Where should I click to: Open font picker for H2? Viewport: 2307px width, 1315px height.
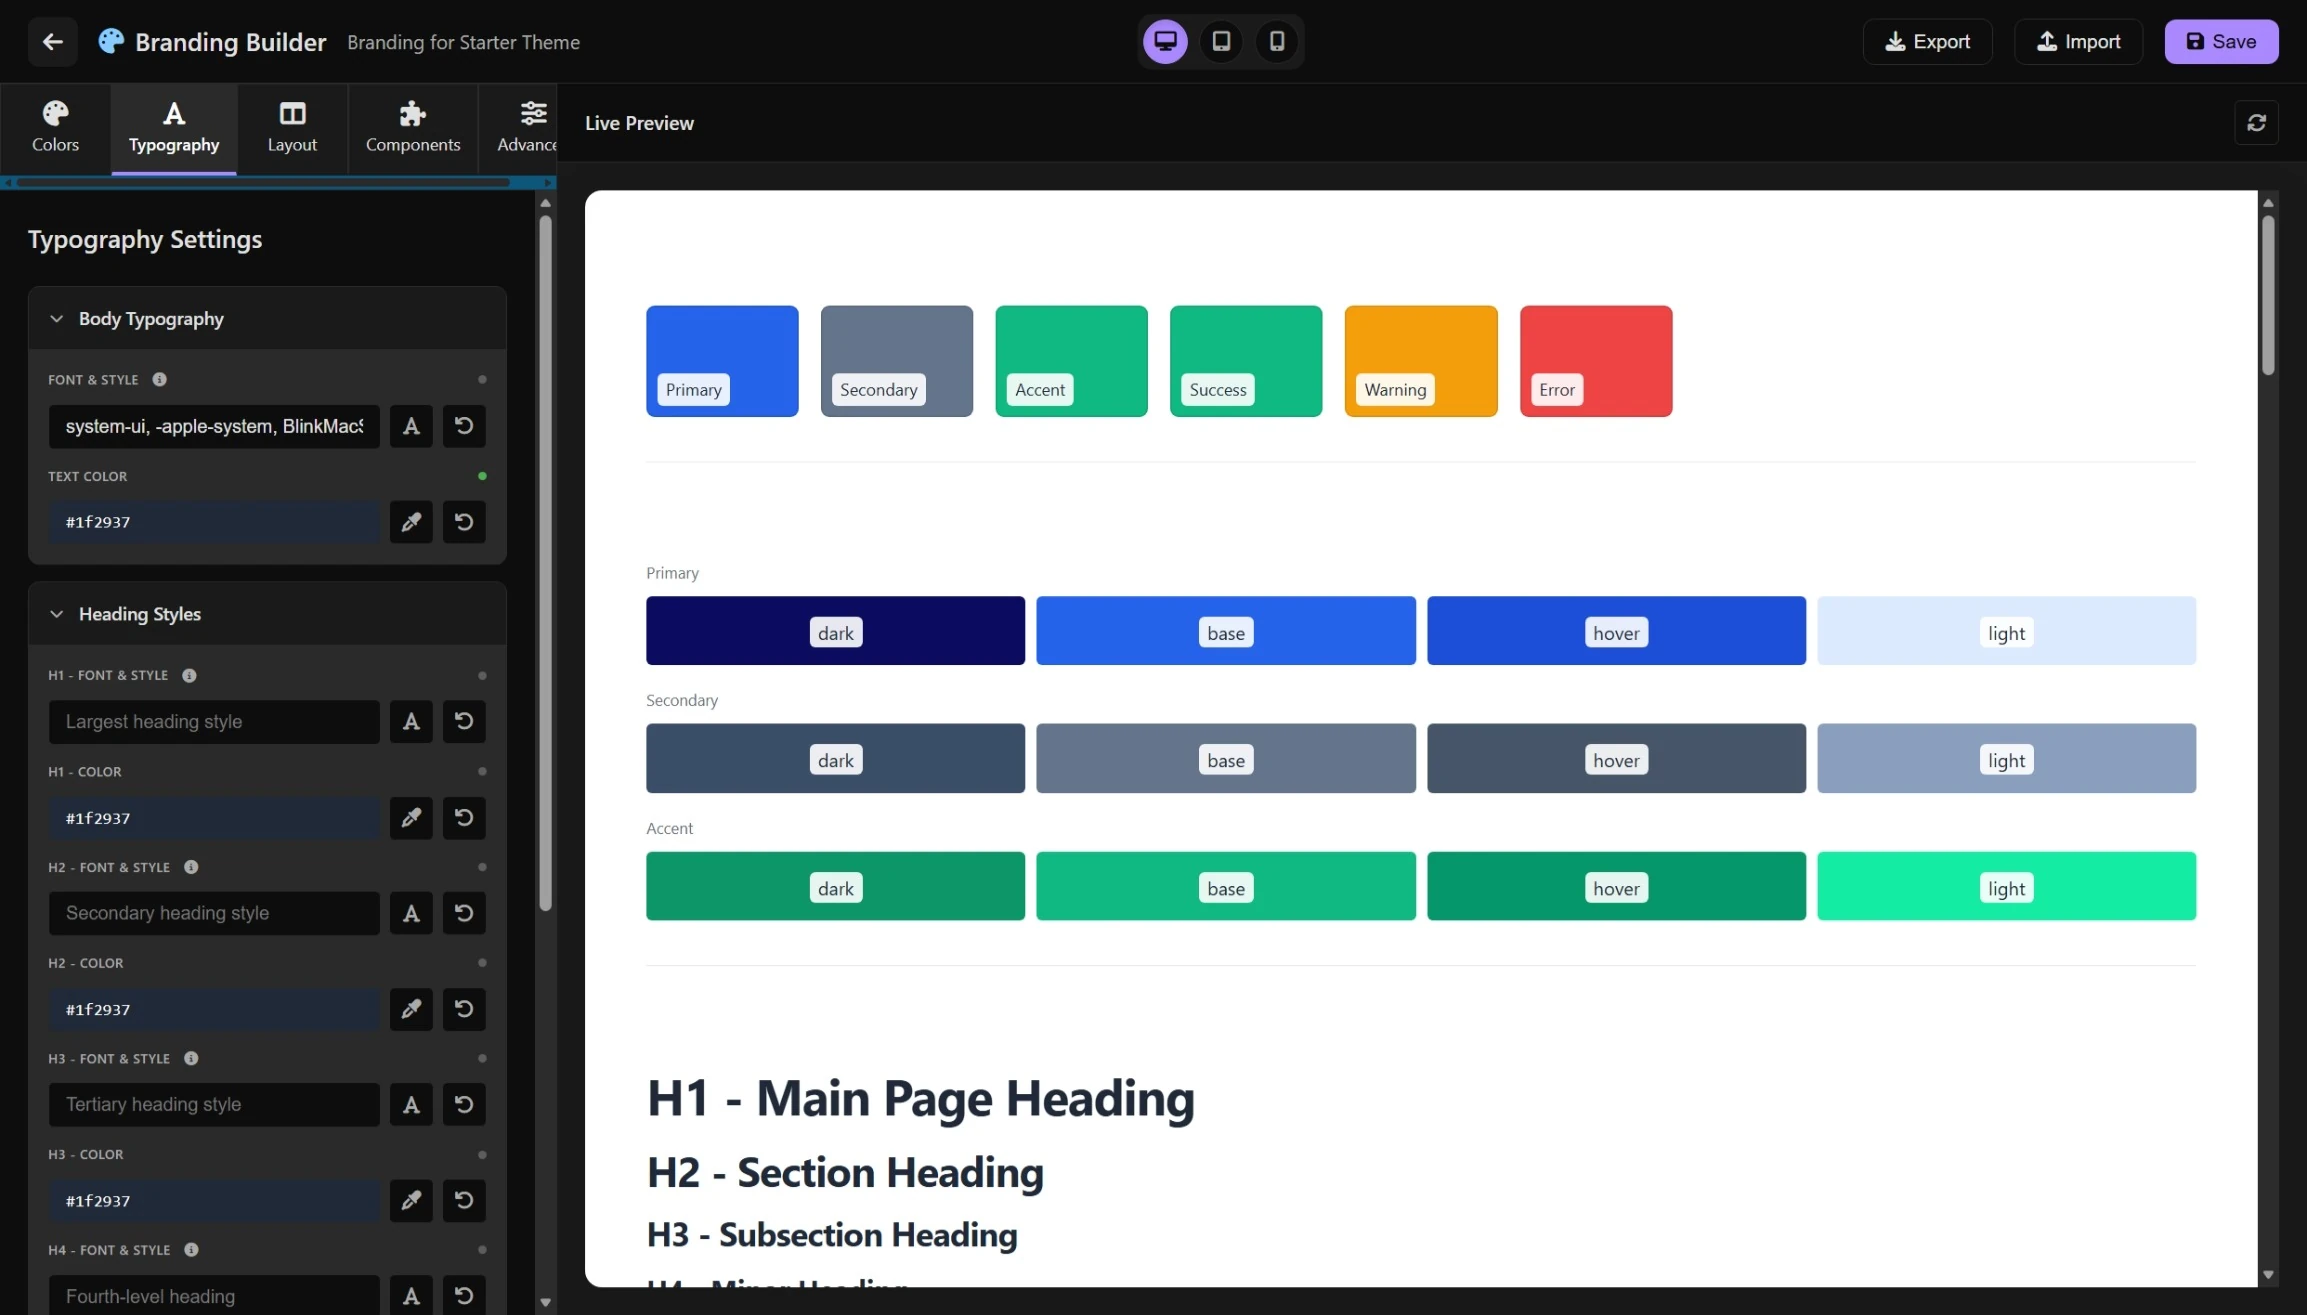(x=411, y=913)
